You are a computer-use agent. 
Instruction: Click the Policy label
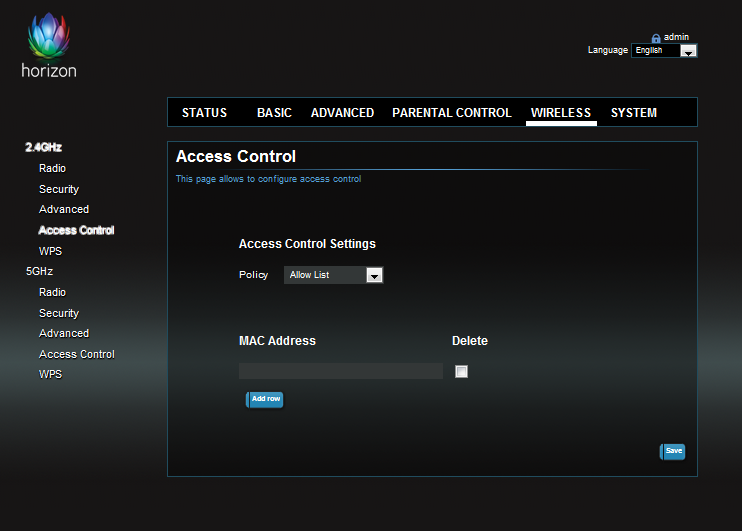pyautogui.click(x=254, y=275)
